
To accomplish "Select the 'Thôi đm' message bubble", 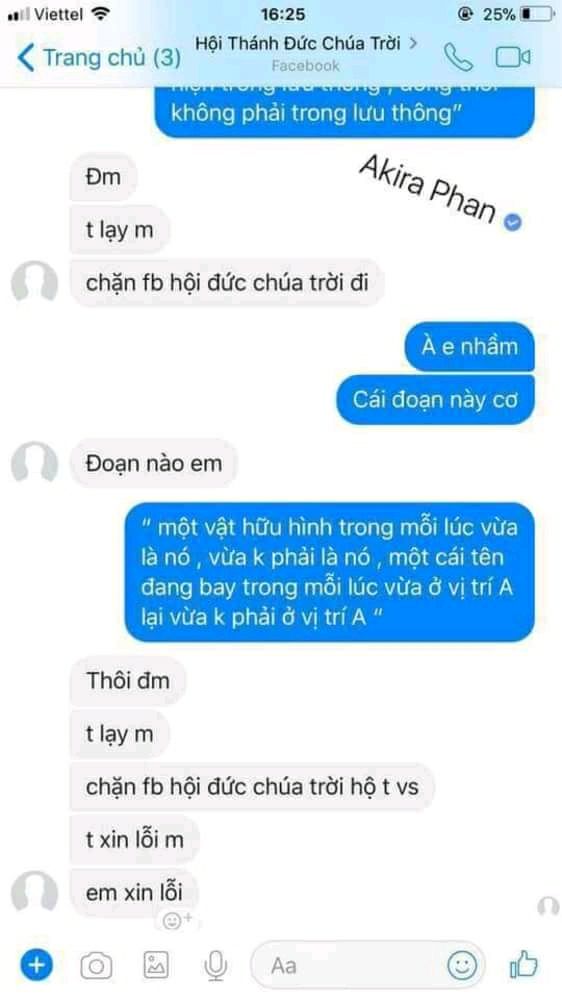I will [x=128, y=680].
